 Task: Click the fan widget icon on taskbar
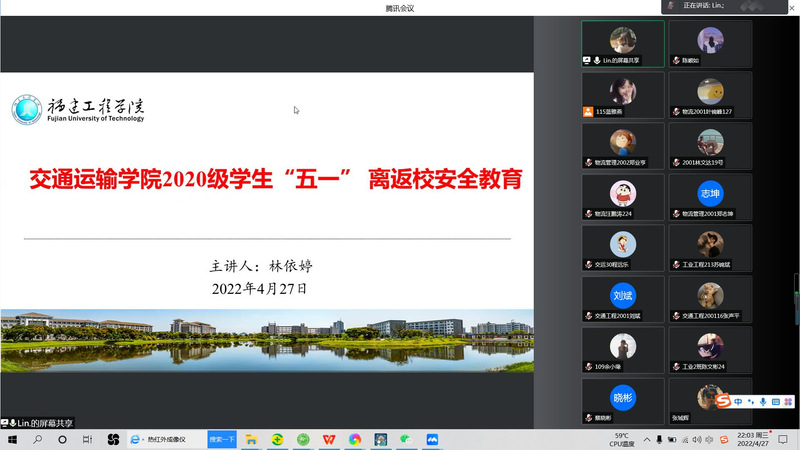pos(113,439)
